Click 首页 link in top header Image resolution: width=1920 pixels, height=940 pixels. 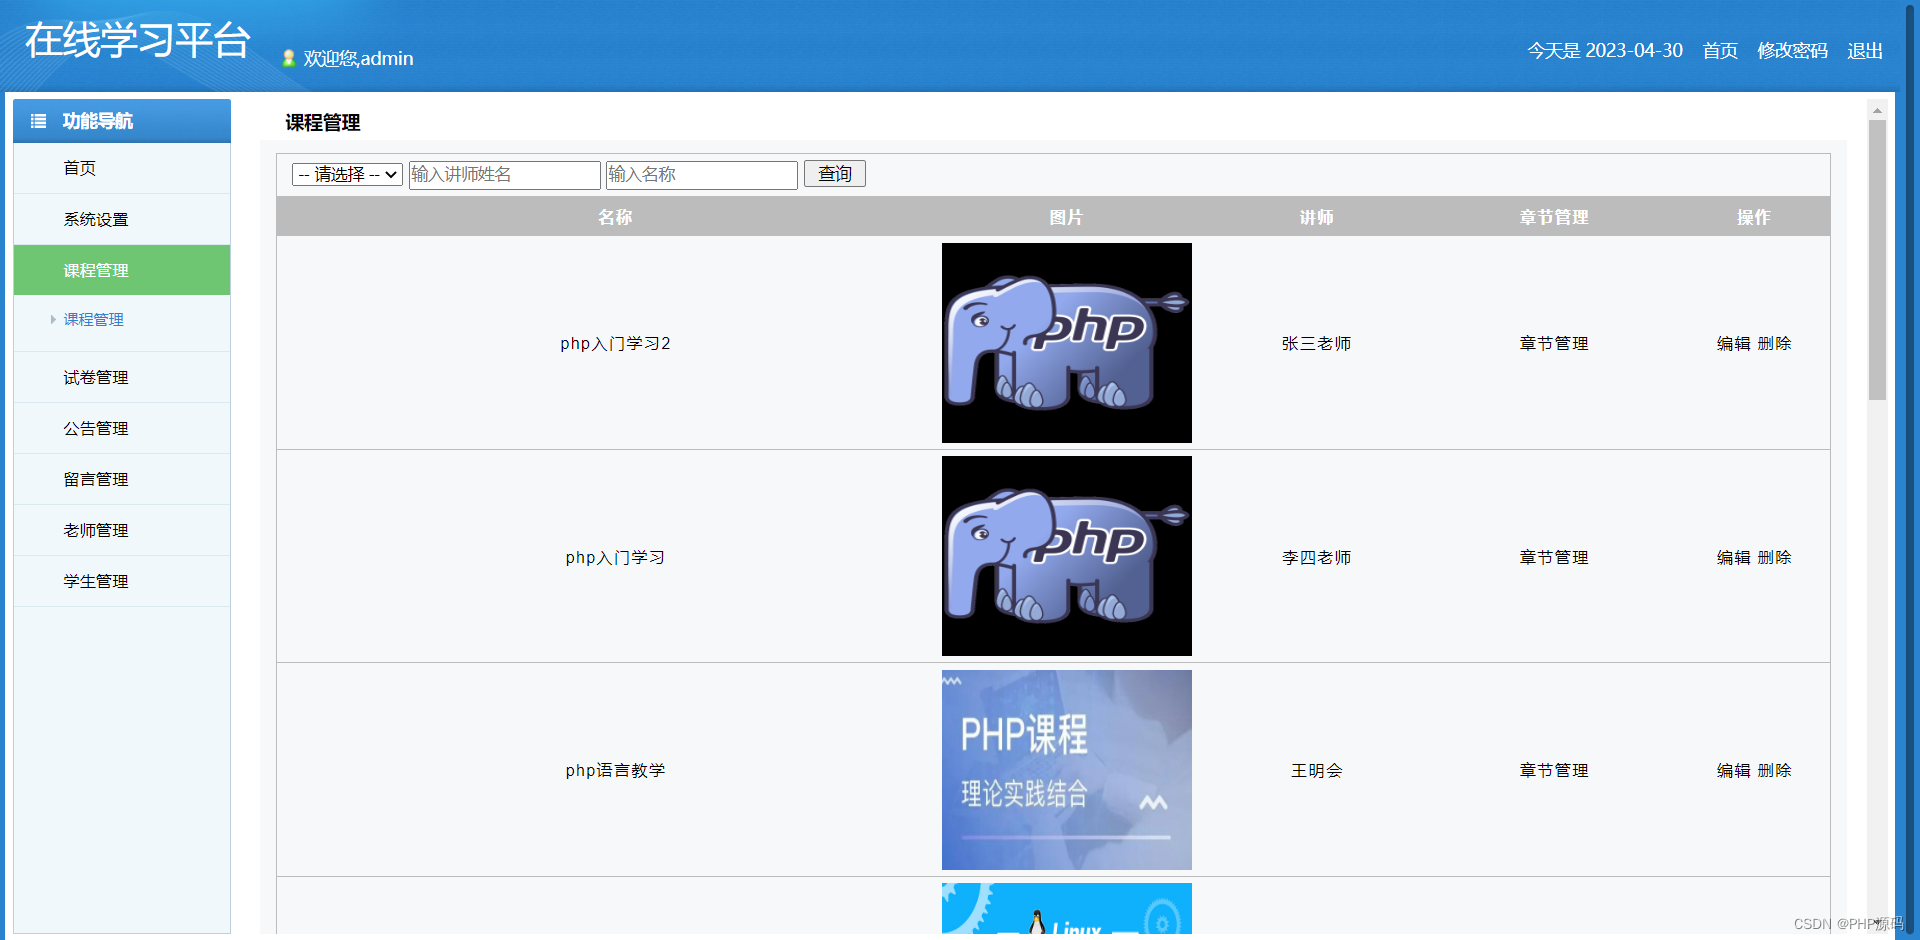[x=1720, y=51]
